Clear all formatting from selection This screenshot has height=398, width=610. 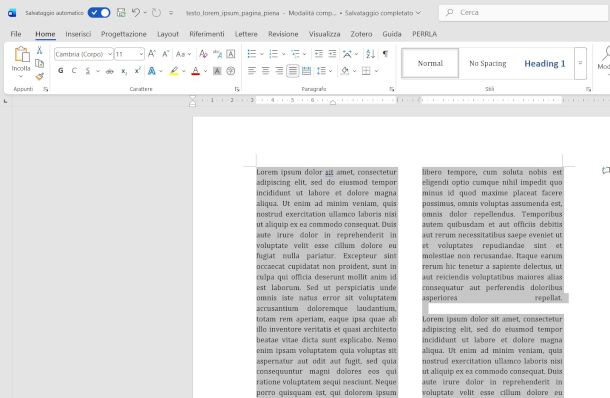point(203,54)
